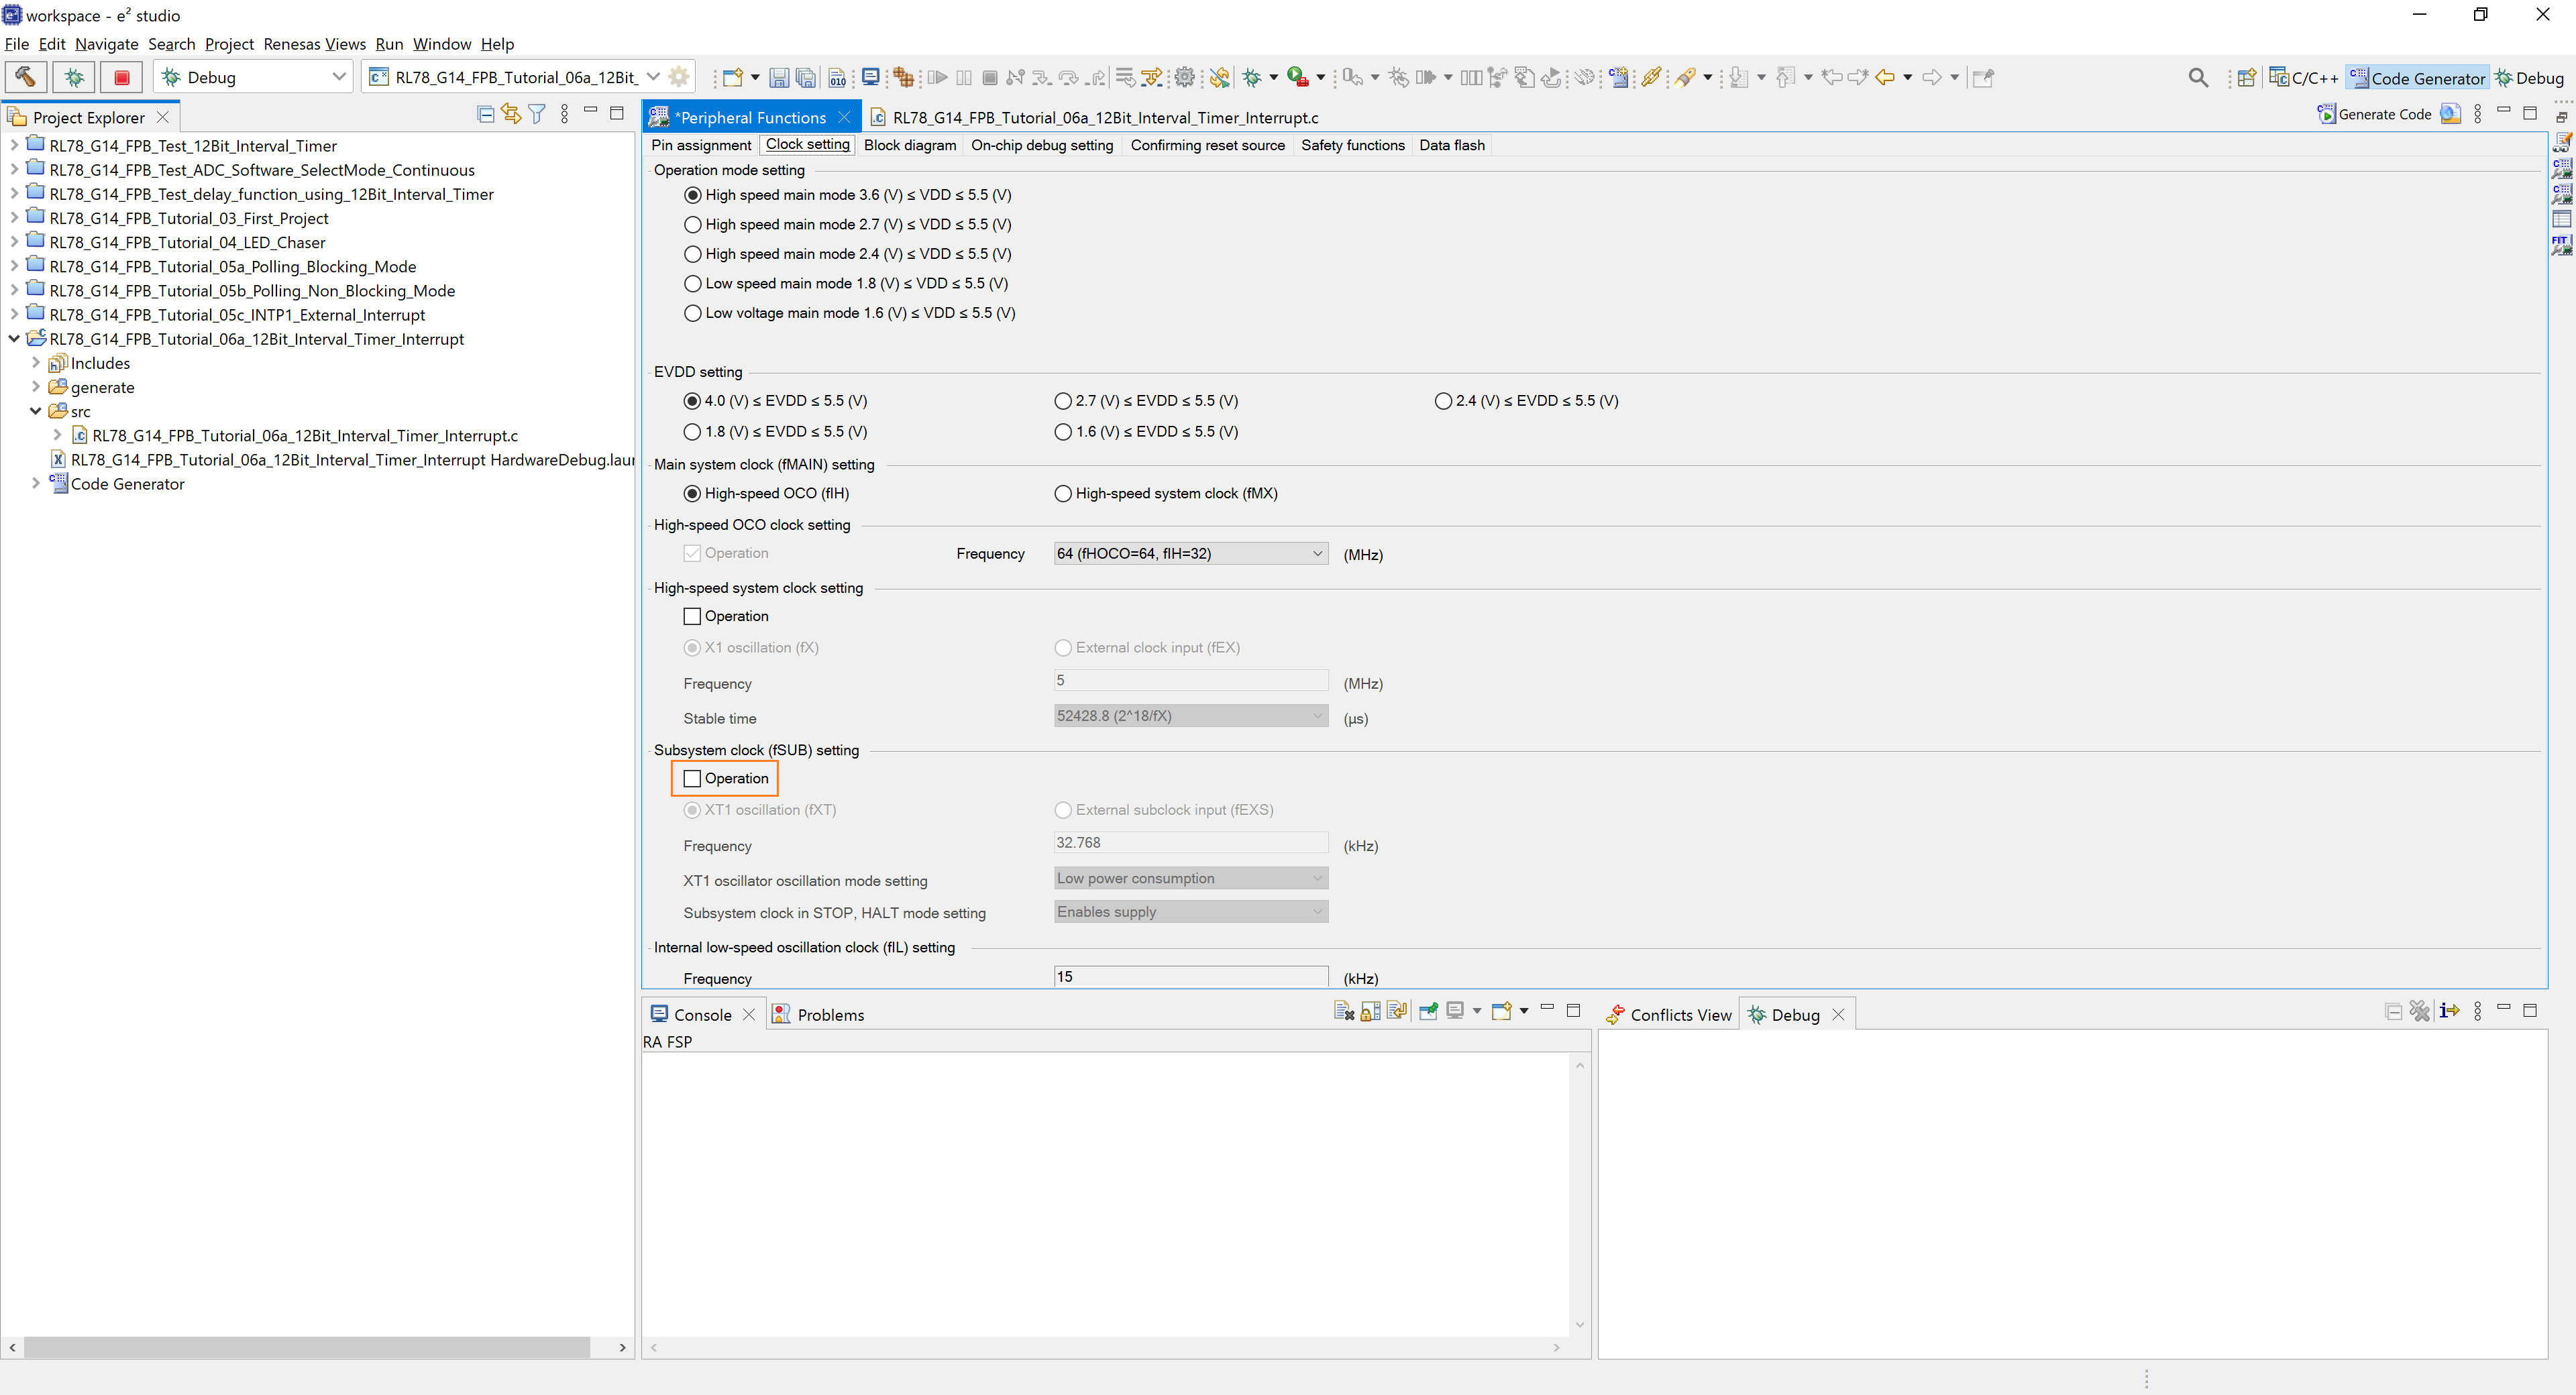
Task: Open the High-speed OCO Frequency dropdown
Action: 1190,553
